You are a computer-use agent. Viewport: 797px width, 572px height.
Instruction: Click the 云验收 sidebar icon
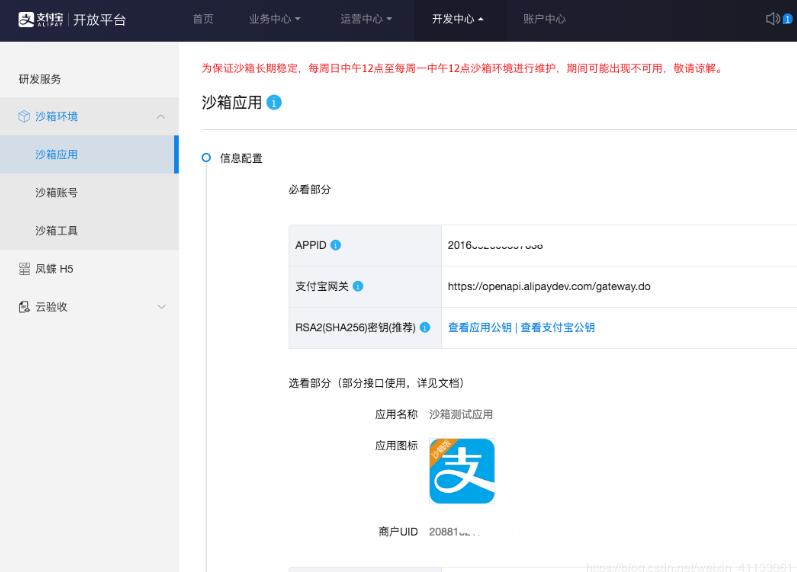[x=24, y=307]
